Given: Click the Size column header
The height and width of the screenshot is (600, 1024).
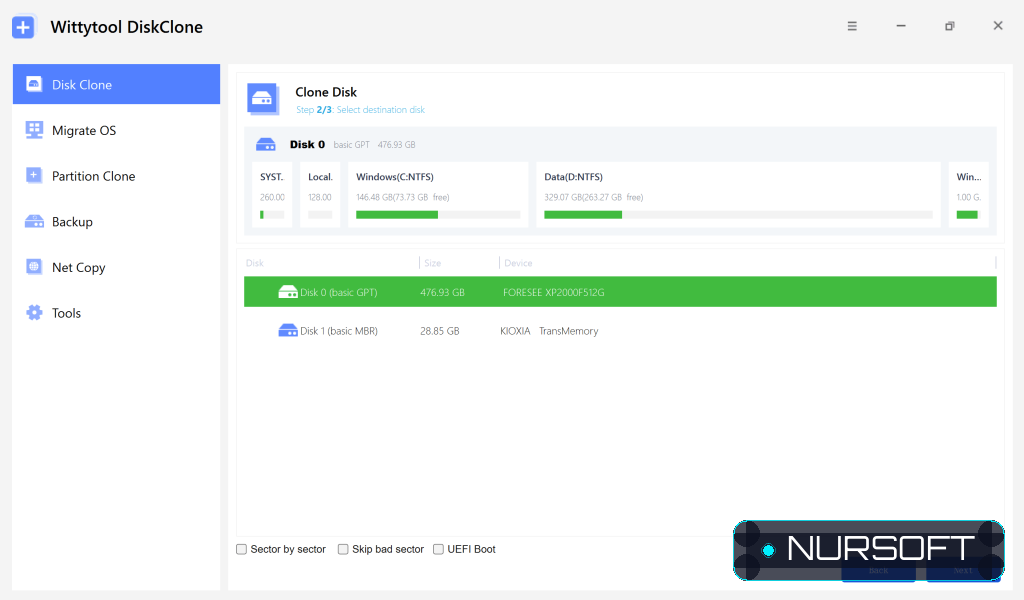Looking at the screenshot, I should point(432,263).
